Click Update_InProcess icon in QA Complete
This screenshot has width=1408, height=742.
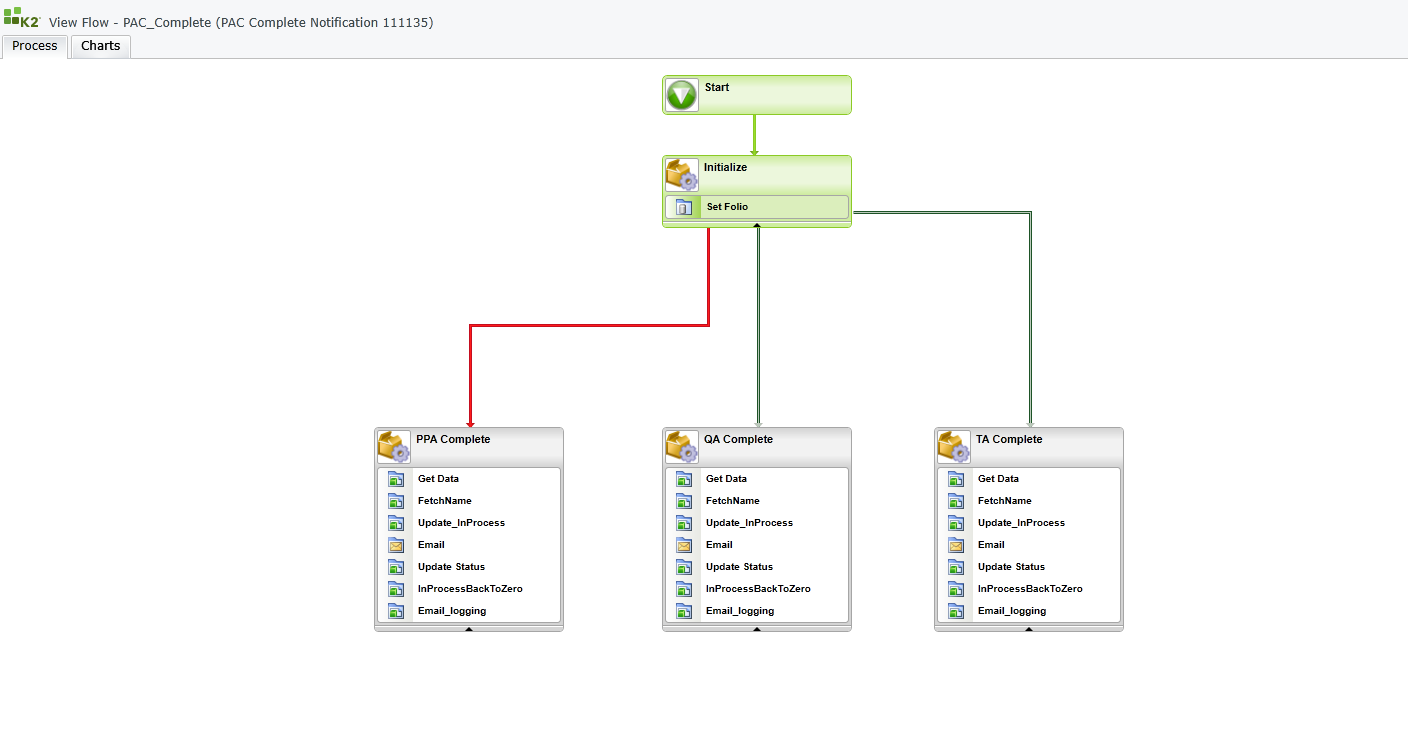pos(684,523)
